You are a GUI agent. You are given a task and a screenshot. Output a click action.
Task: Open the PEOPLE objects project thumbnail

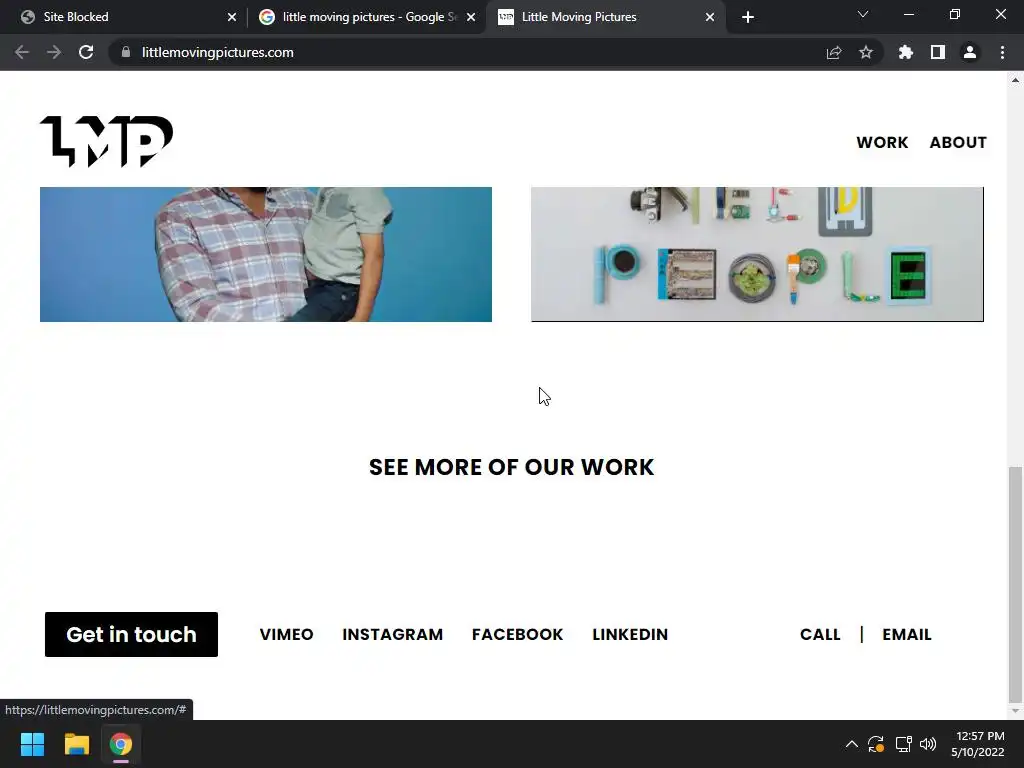coord(757,254)
